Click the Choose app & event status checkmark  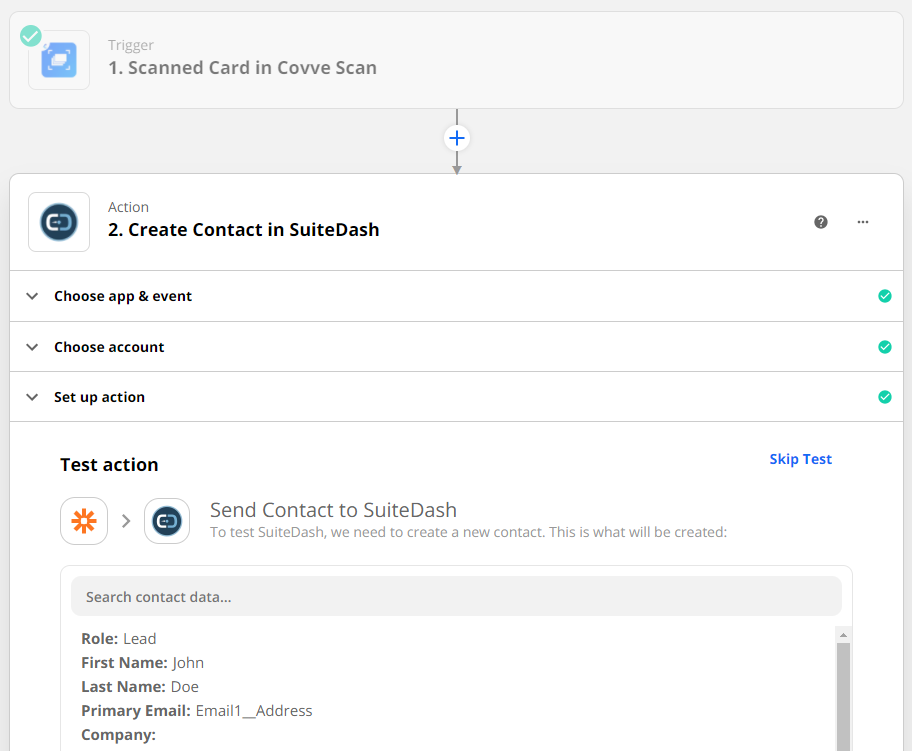coord(884,296)
